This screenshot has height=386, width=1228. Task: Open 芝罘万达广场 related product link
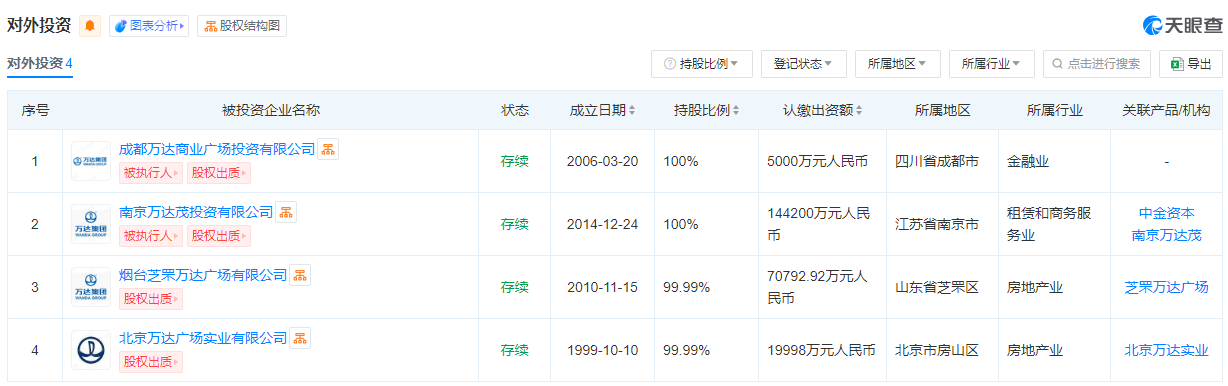(1166, 287)
